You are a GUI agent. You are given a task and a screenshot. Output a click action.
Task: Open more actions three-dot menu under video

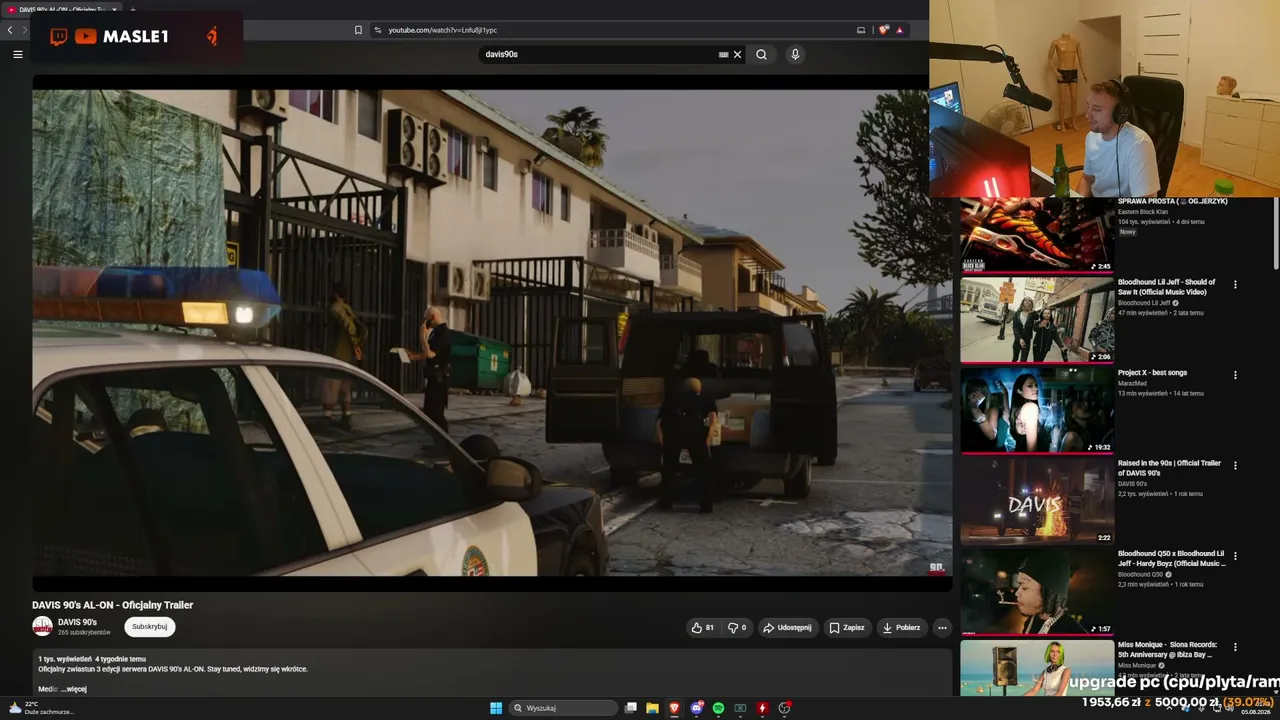(942, 628)
